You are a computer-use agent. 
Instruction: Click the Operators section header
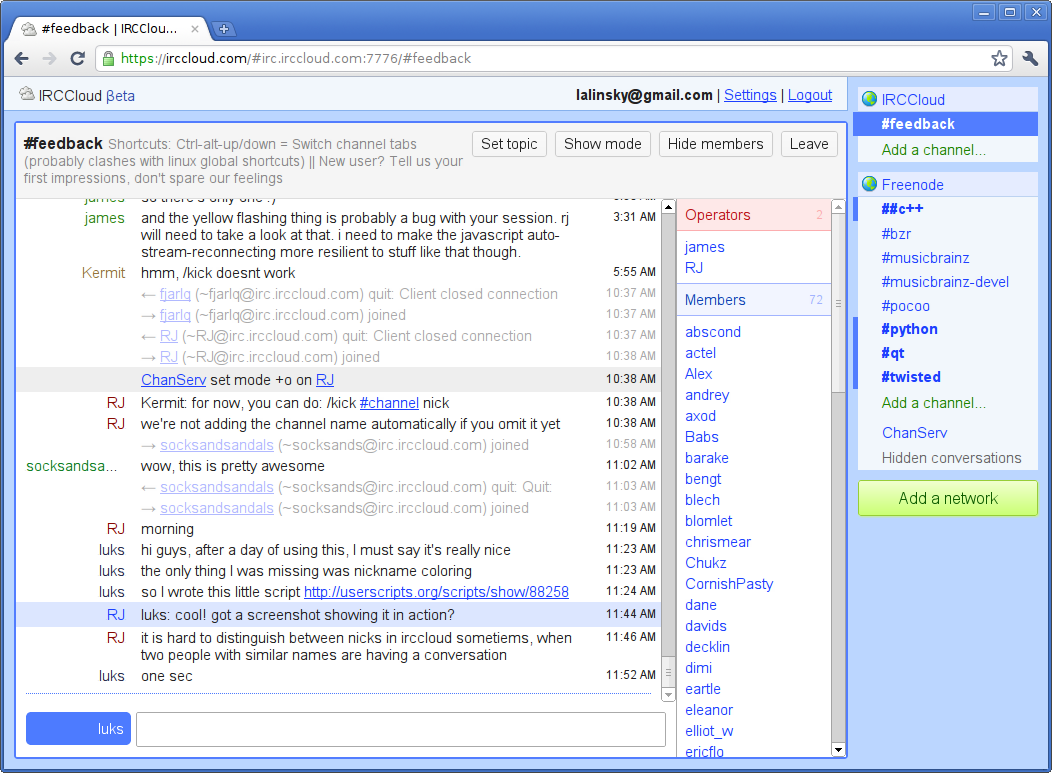(753, 215)
